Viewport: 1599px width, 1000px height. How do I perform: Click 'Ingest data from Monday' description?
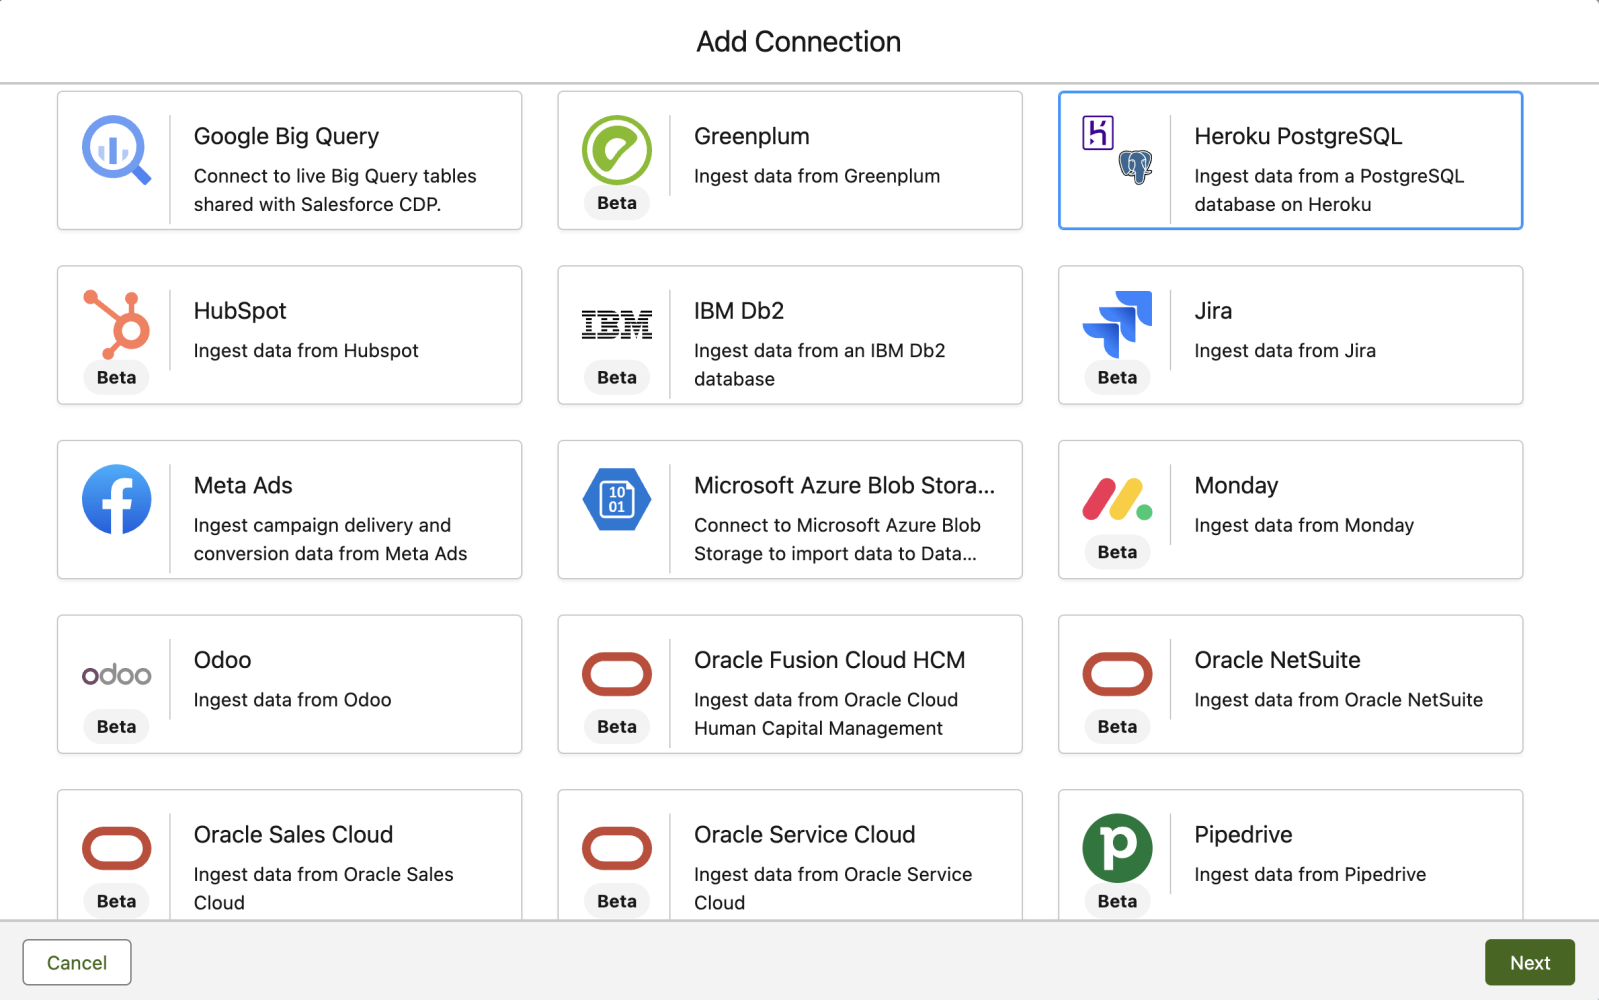click(x=1304, y=525)
